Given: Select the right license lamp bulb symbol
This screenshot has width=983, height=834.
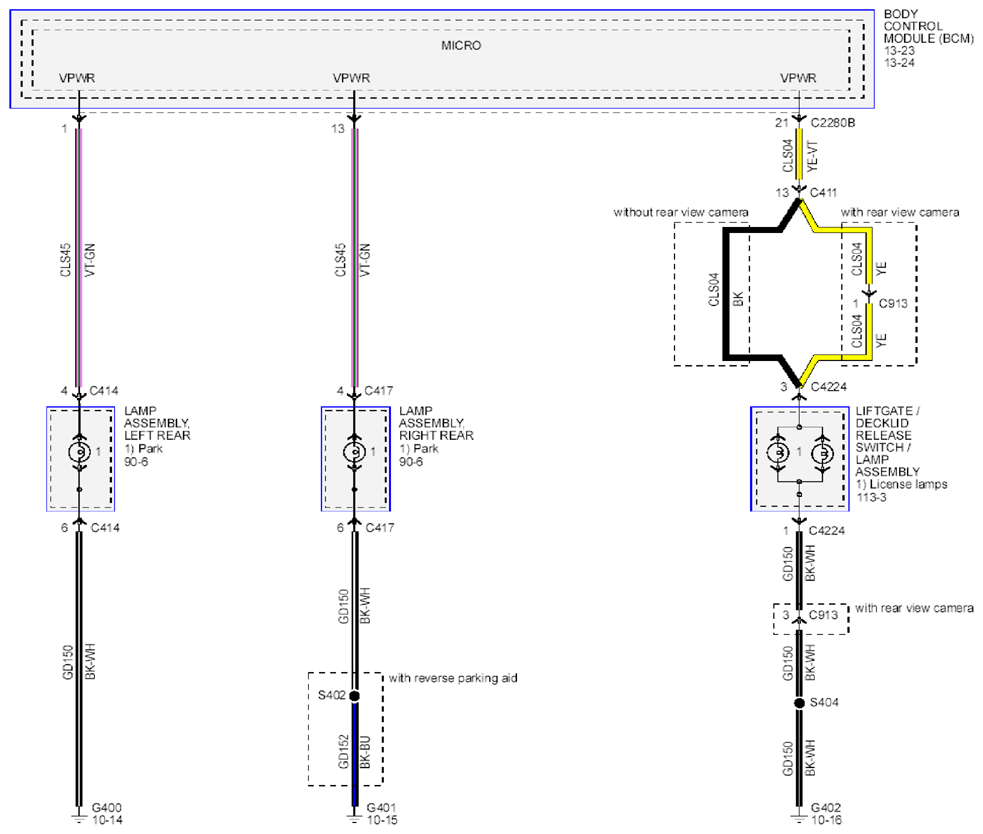Looking at the screenshot, I should (x=822, y=452).
